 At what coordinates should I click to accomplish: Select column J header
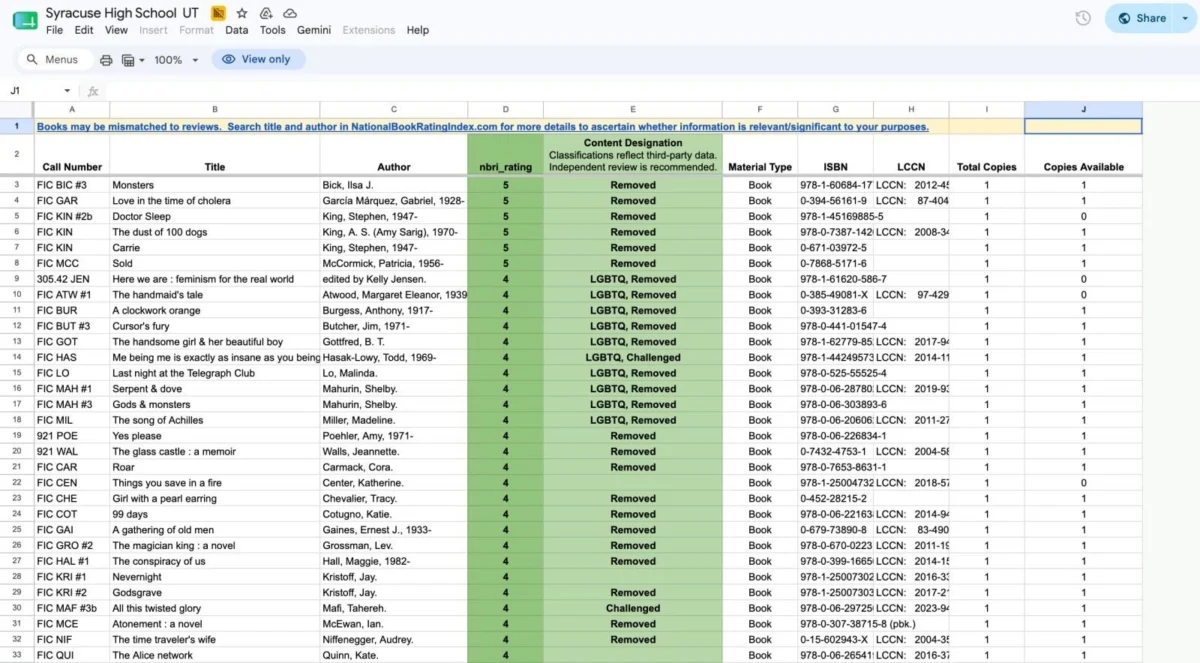pyautogui.click(x=1083, y=109)
